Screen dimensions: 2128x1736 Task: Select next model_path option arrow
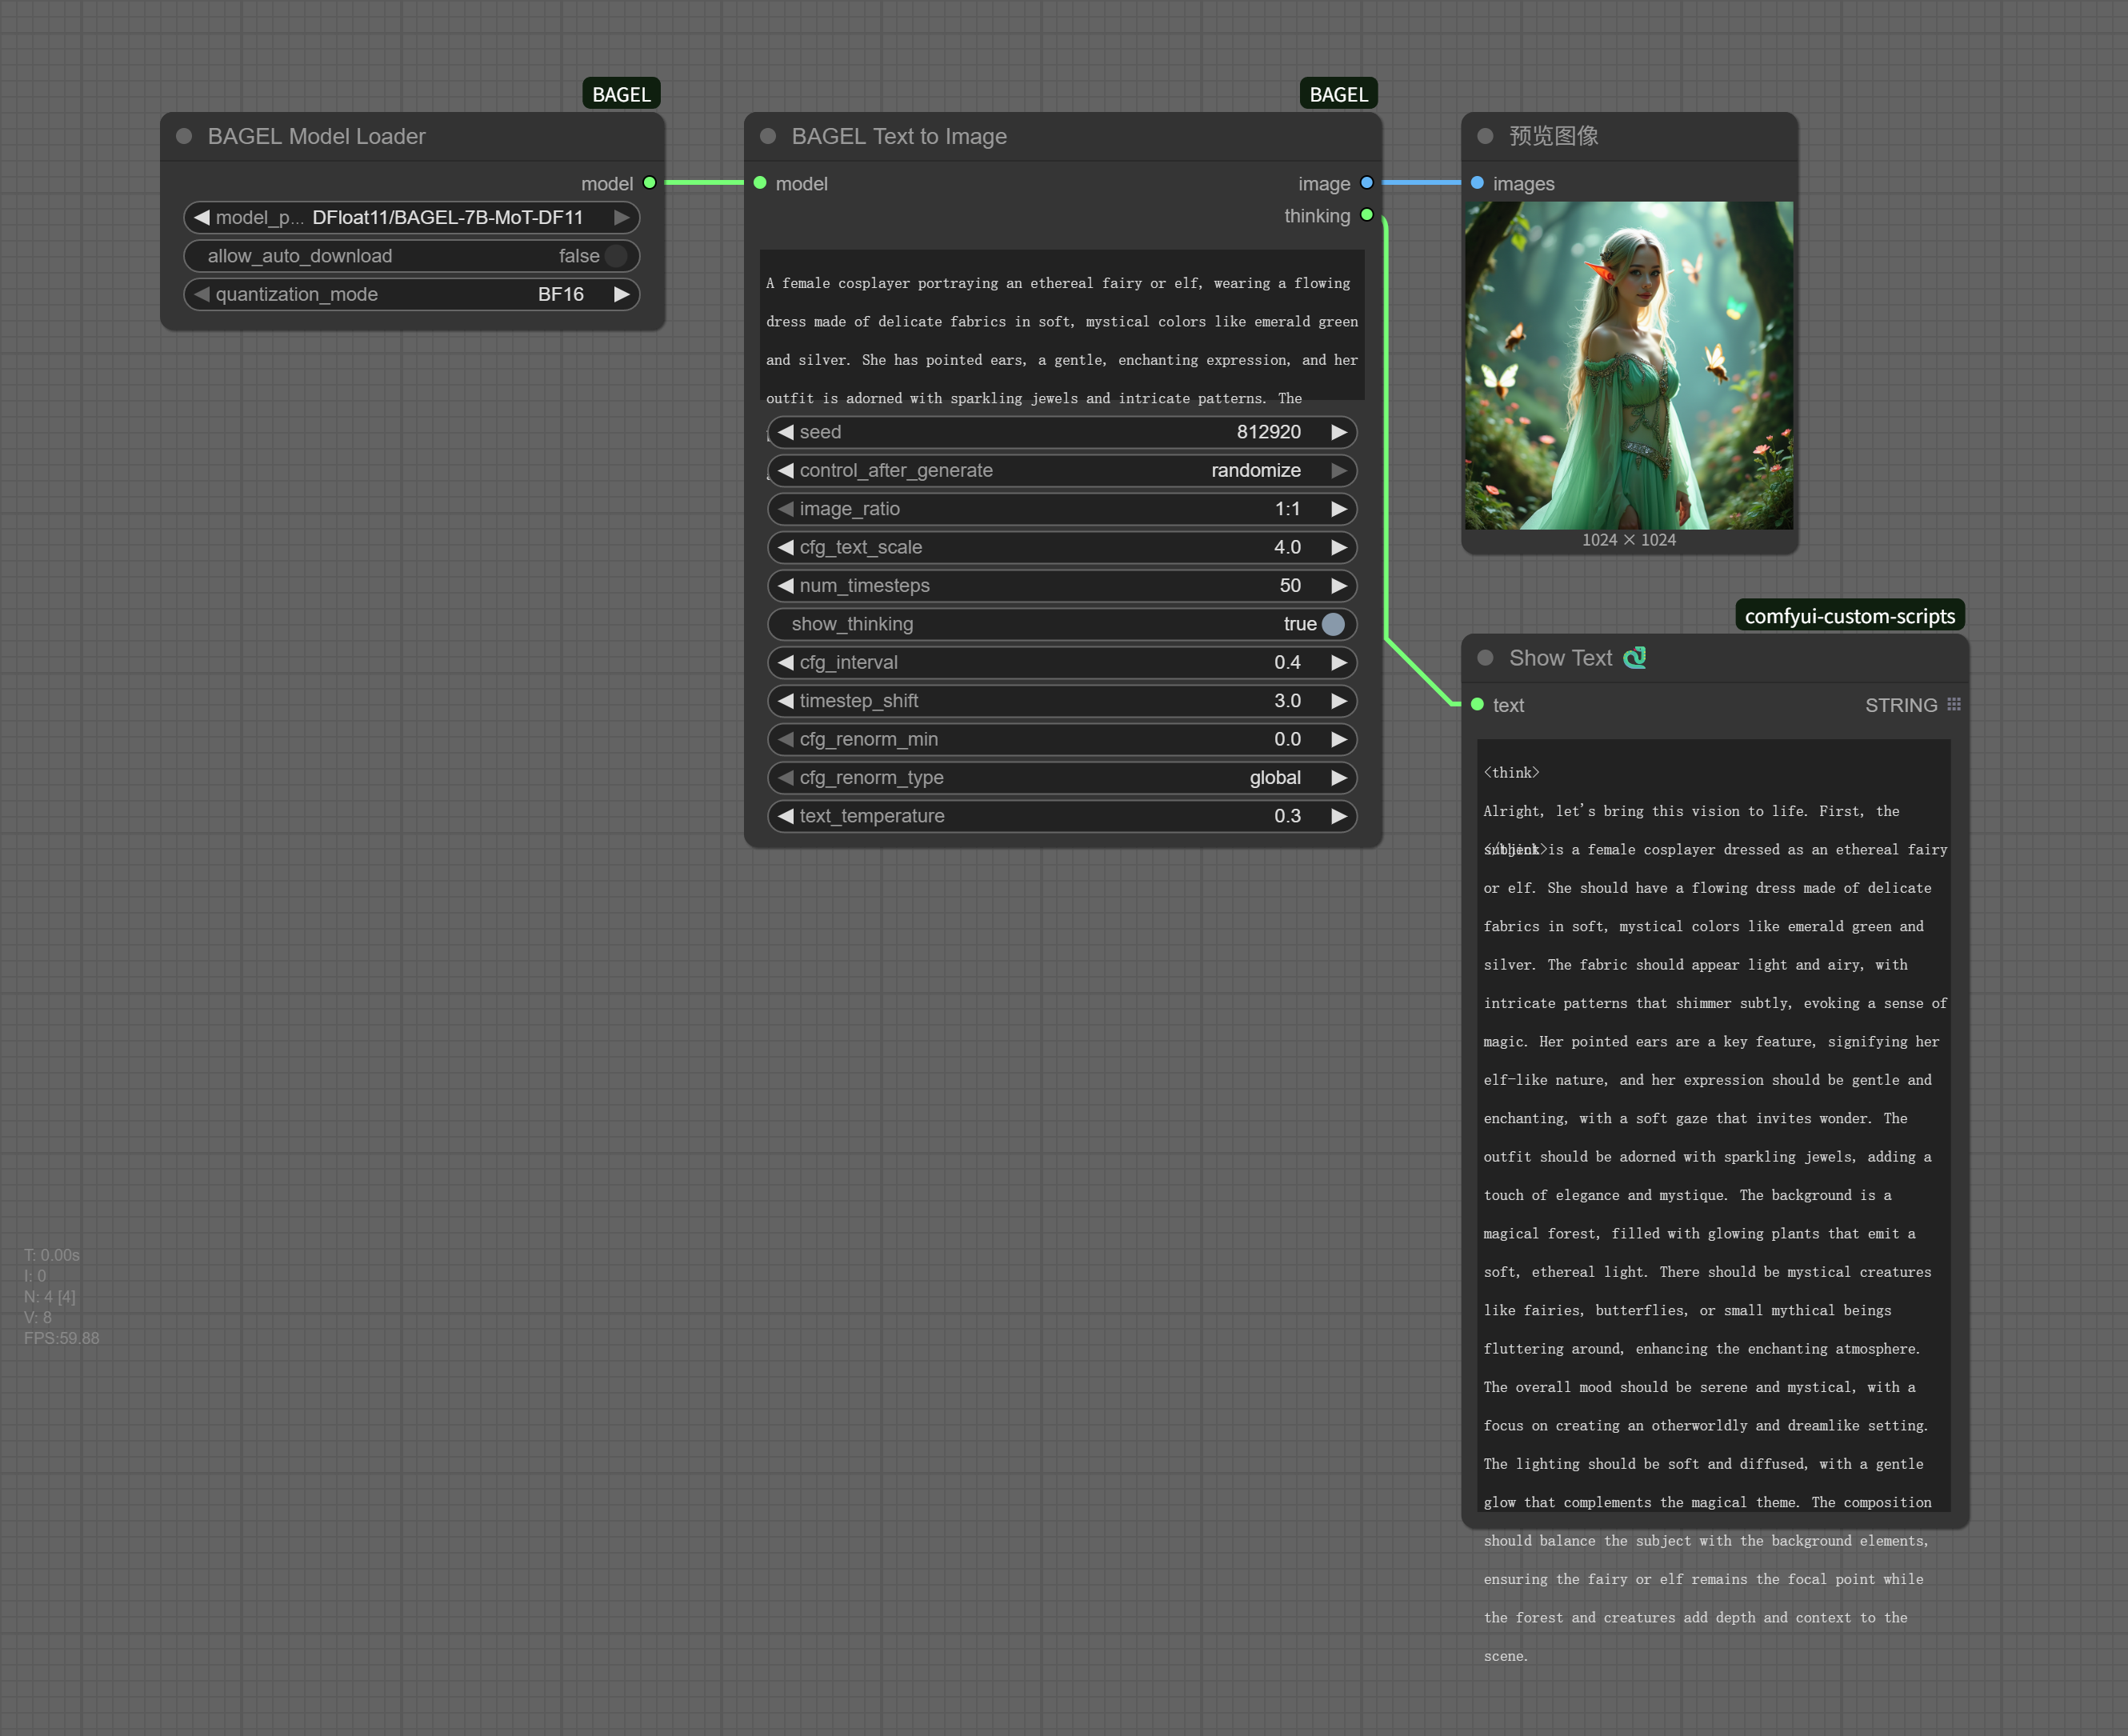622,217
